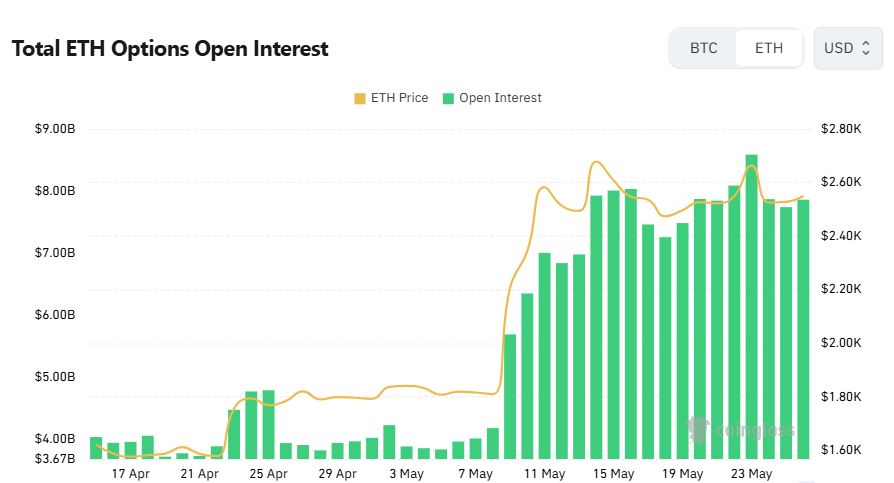
Task: Click the Total ETH Options Open Interest title
Action: tap(170, 49)
